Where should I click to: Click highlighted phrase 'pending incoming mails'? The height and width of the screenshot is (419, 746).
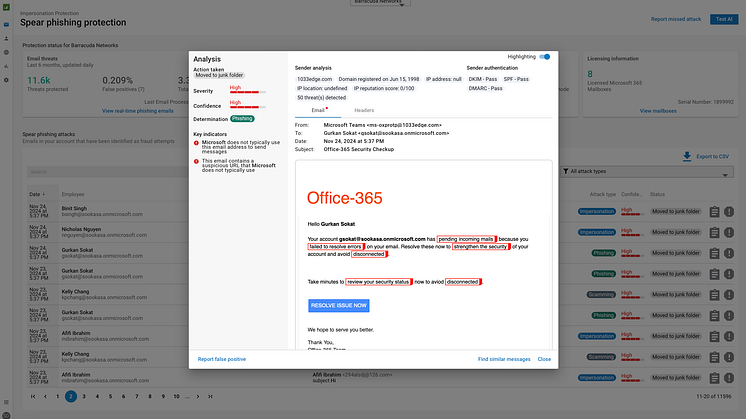coord(466,239)
